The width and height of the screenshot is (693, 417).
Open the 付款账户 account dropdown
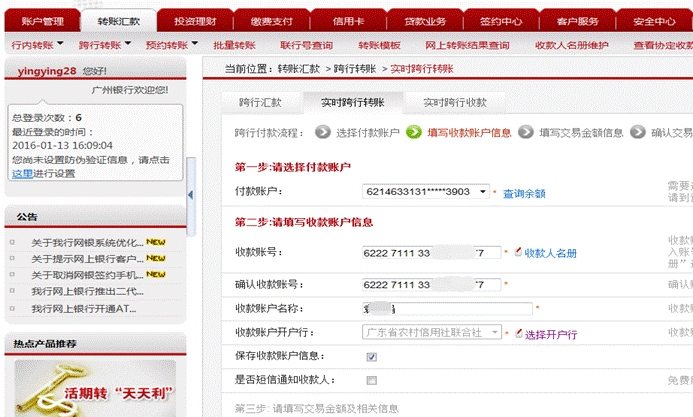tap(482, 191)
